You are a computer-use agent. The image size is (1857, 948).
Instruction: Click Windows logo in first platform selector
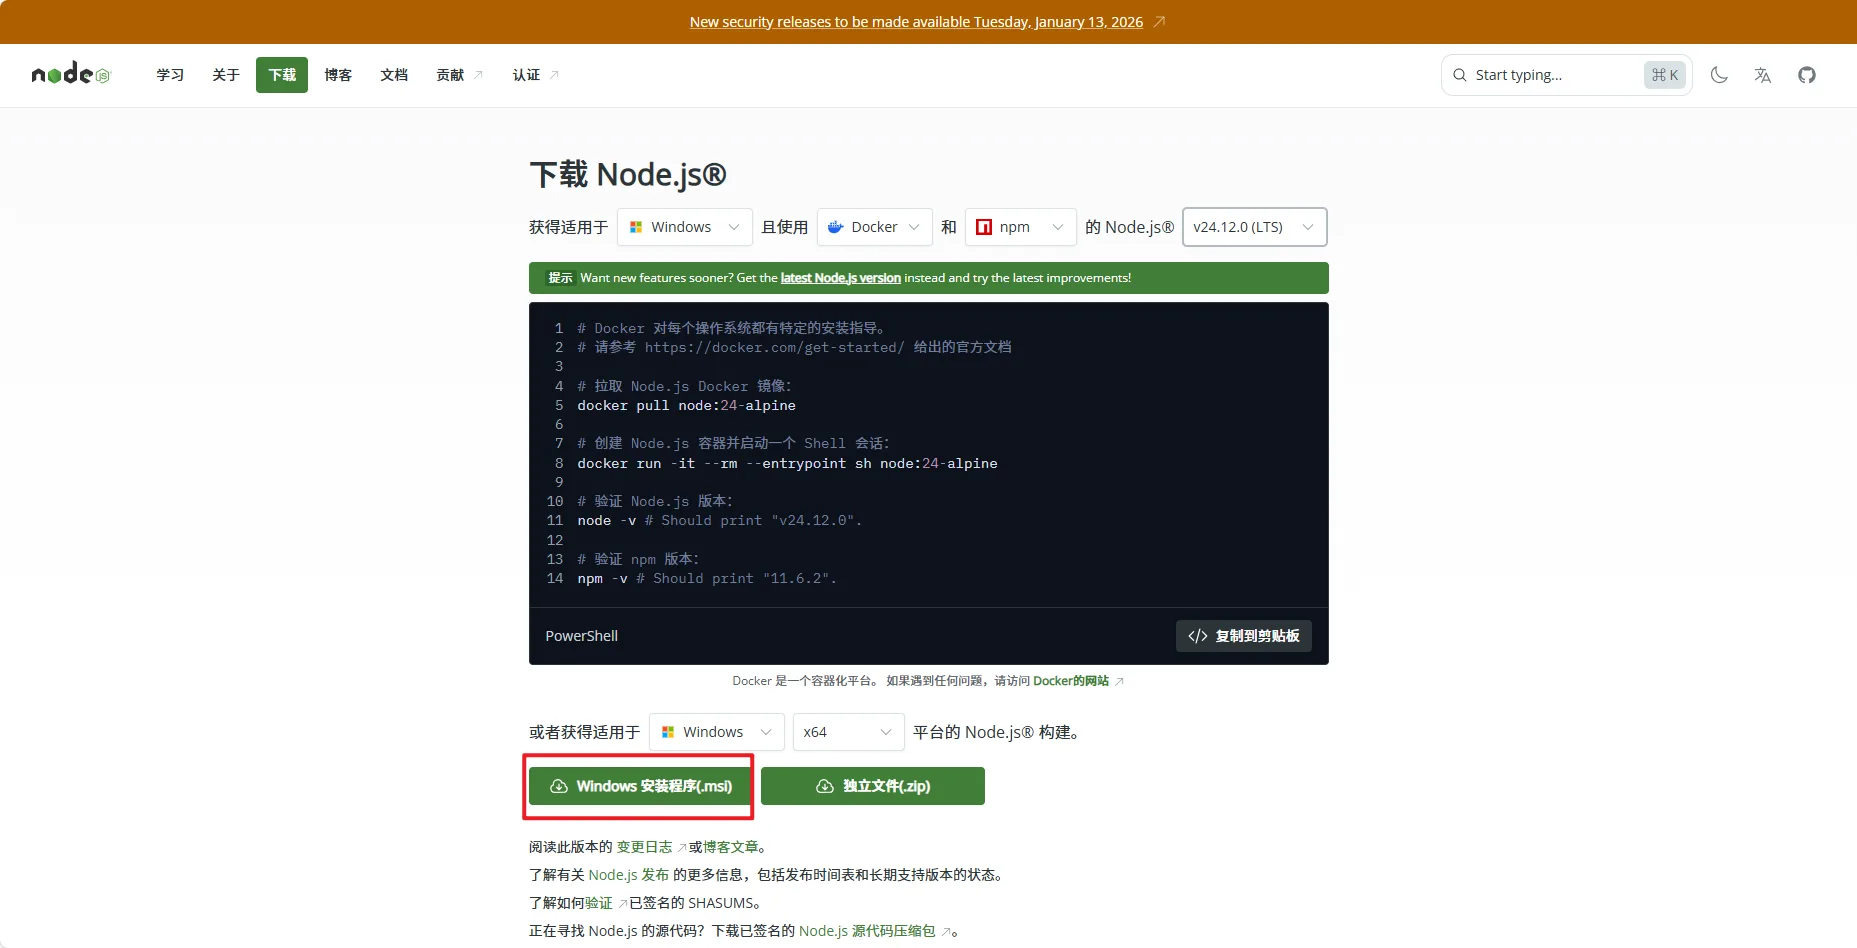click(636, 227)
